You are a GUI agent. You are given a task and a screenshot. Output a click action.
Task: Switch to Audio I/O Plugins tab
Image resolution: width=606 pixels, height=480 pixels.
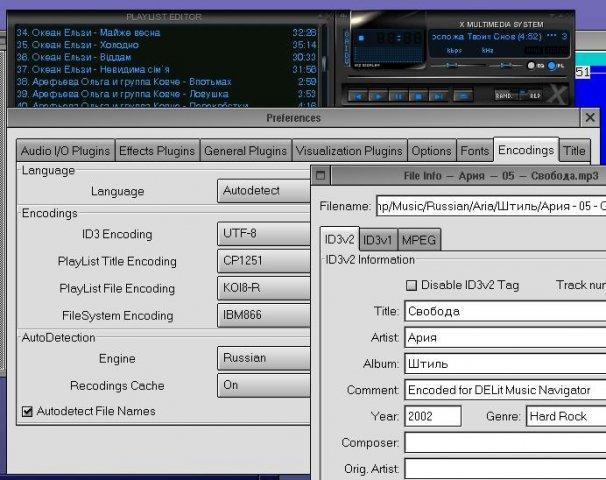(x=65, y=151)
